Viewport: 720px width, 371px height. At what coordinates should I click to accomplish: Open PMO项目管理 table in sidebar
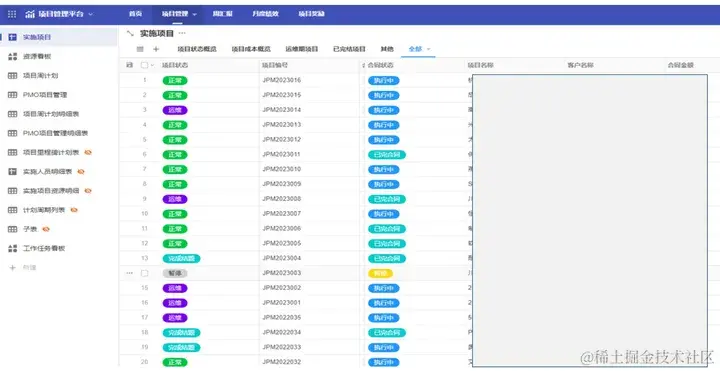[x=45, y=95]
